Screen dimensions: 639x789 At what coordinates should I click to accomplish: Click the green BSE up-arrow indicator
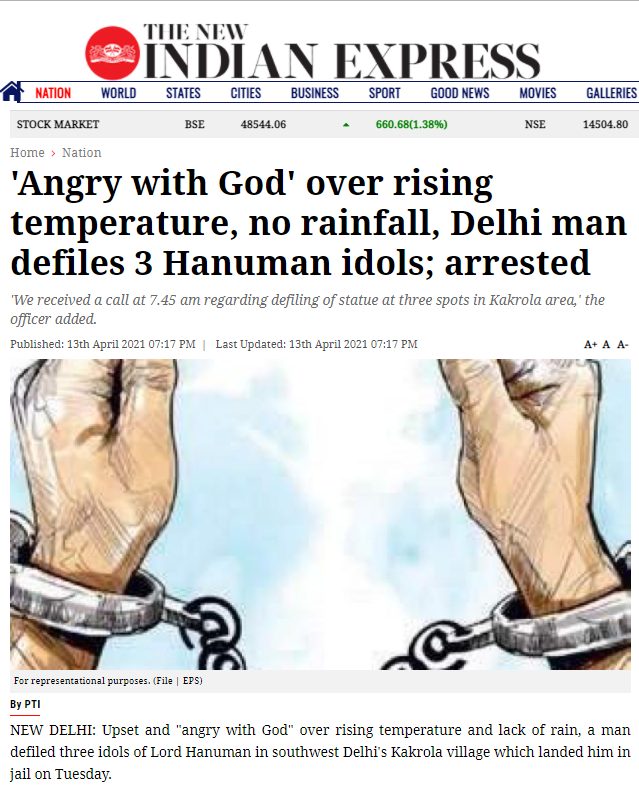tap(346, 125)
